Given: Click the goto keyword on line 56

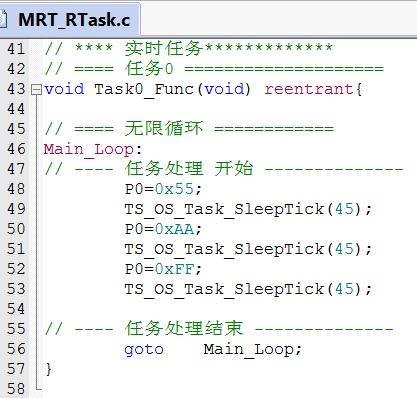Looking at the screenshot, I should (x=144, y=350).
